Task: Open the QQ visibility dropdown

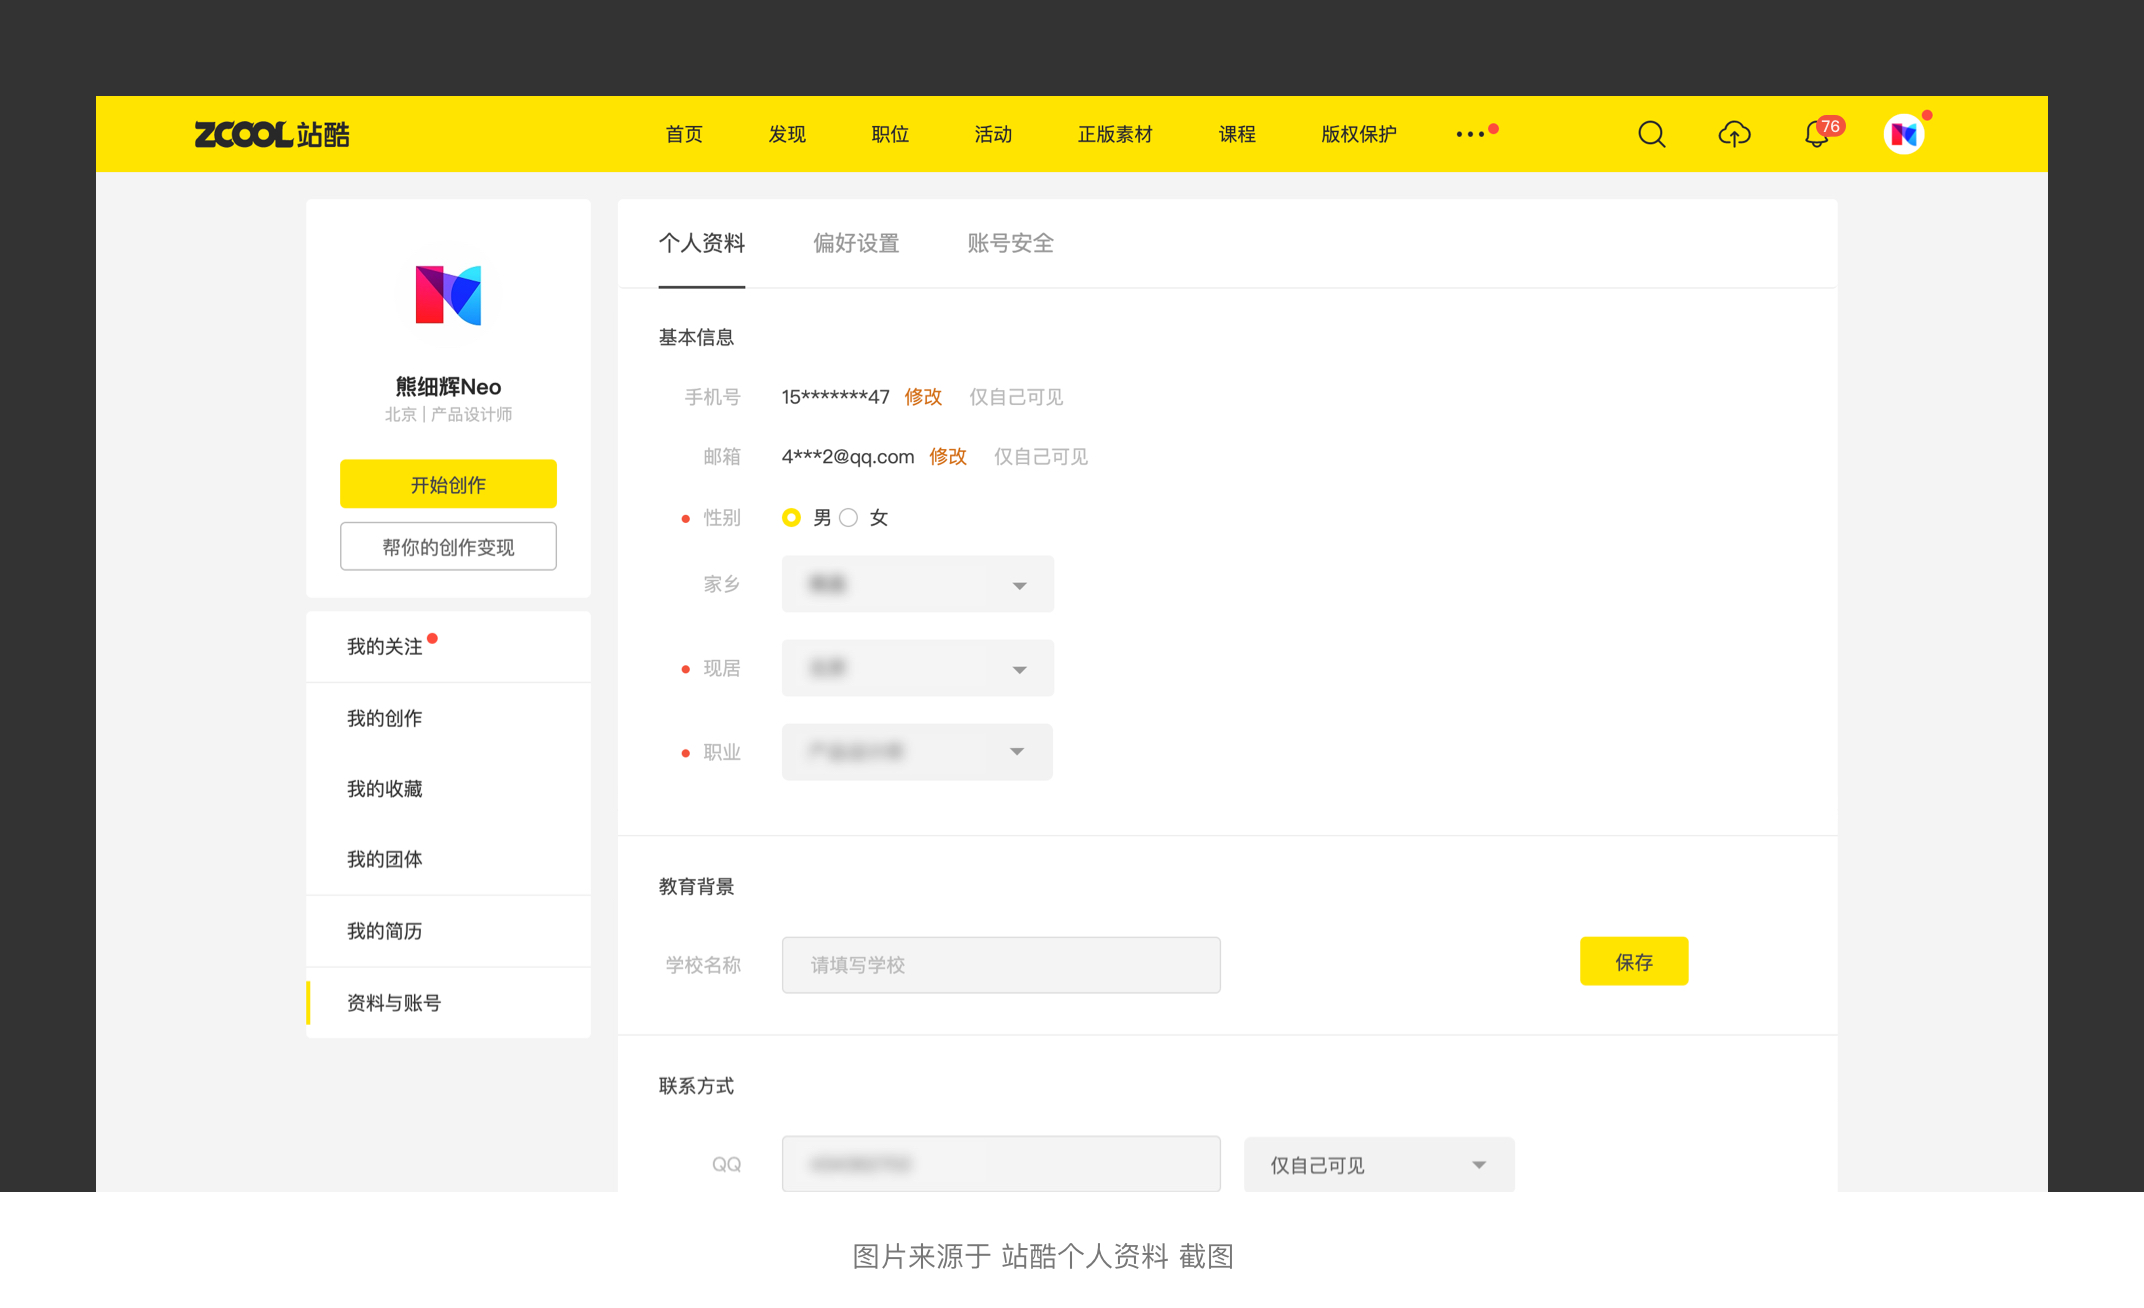Action: click(x=1378, y=1165)
